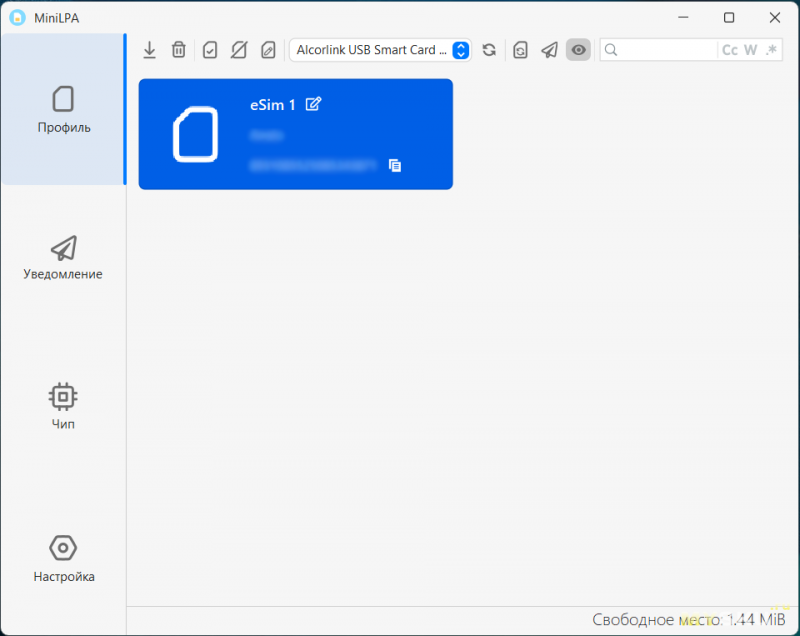Go to the Настройка settings page
Image resolution: width=800 pixels, height=636 pixels.
coord(63,558)
